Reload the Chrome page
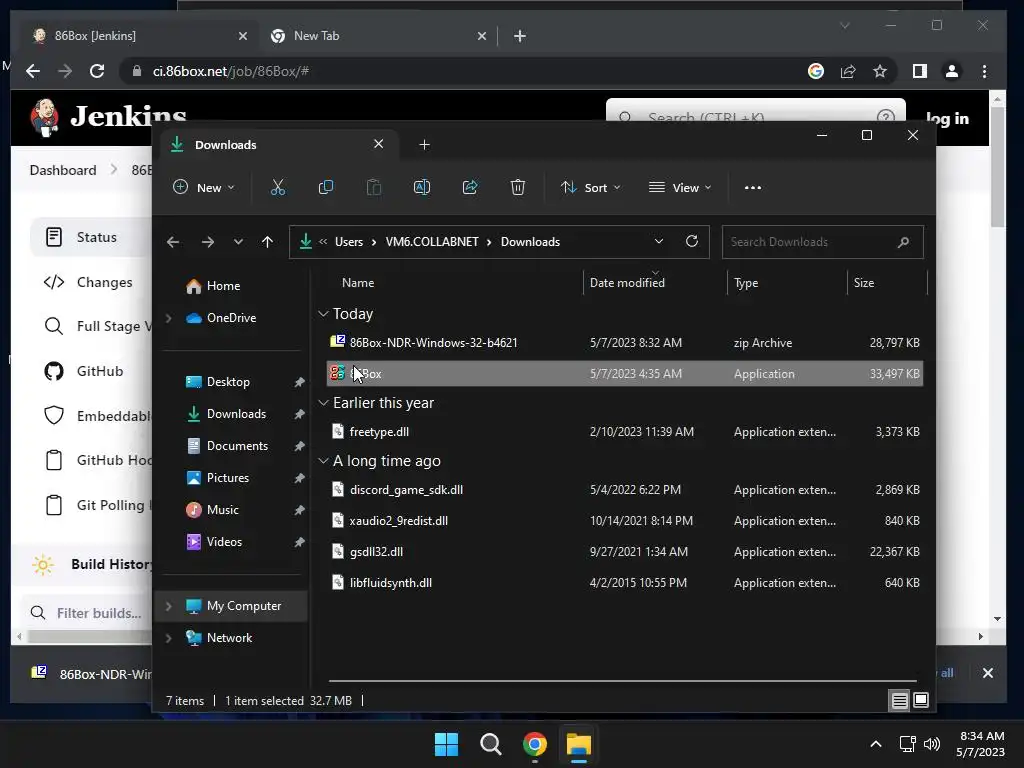This screenshot has height=768, width=1024. (x=97, y=71)
